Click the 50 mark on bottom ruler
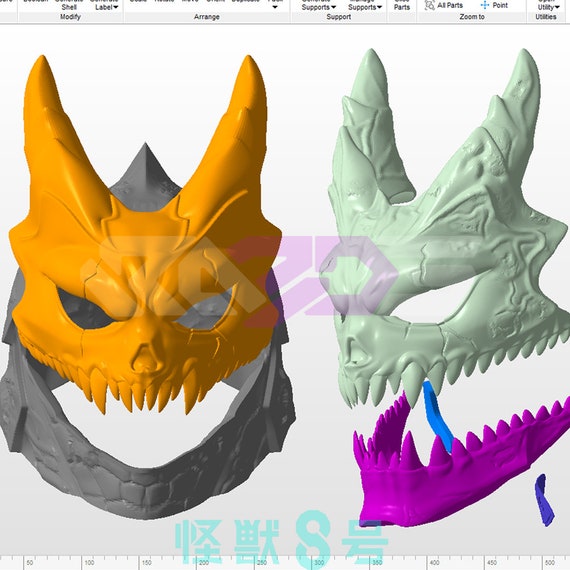This screenshot has width=570, height=570. click(29, 563)
